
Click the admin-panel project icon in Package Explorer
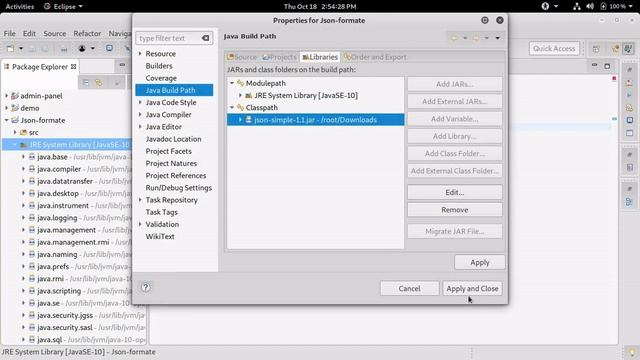(x=15, y=96)
